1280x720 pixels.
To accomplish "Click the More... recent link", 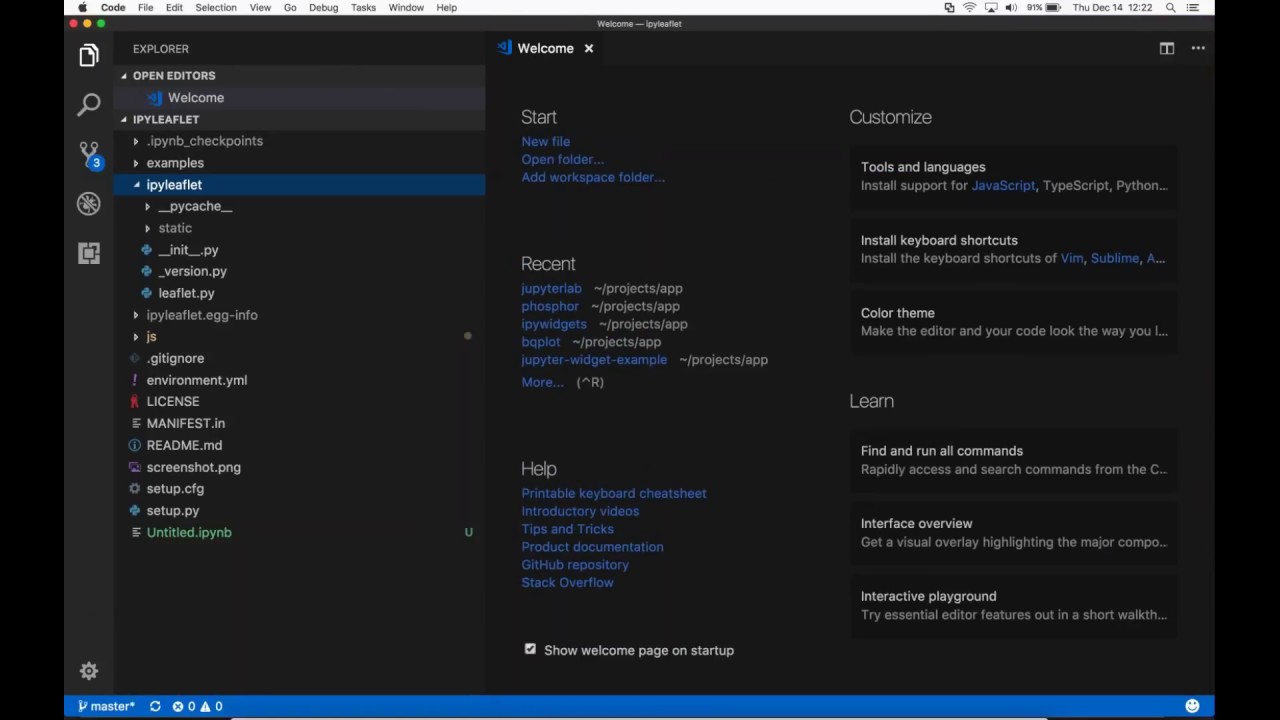I will (x=542, y=382).
